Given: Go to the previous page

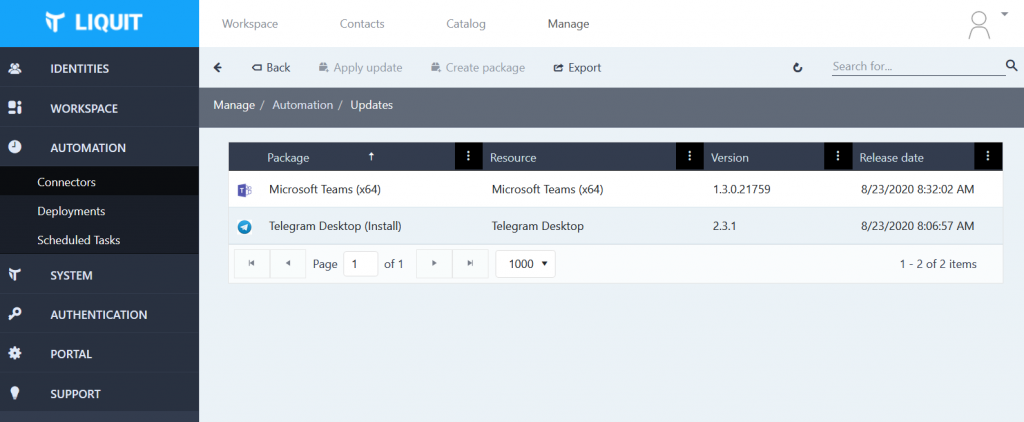Looking at the screenshot, I should coord(288,263).
